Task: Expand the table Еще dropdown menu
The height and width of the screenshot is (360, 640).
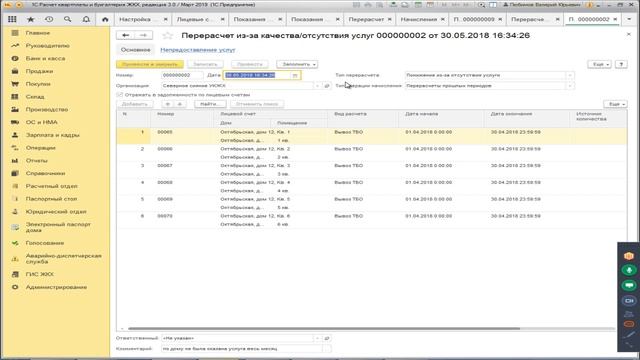Action: point(615,104)
